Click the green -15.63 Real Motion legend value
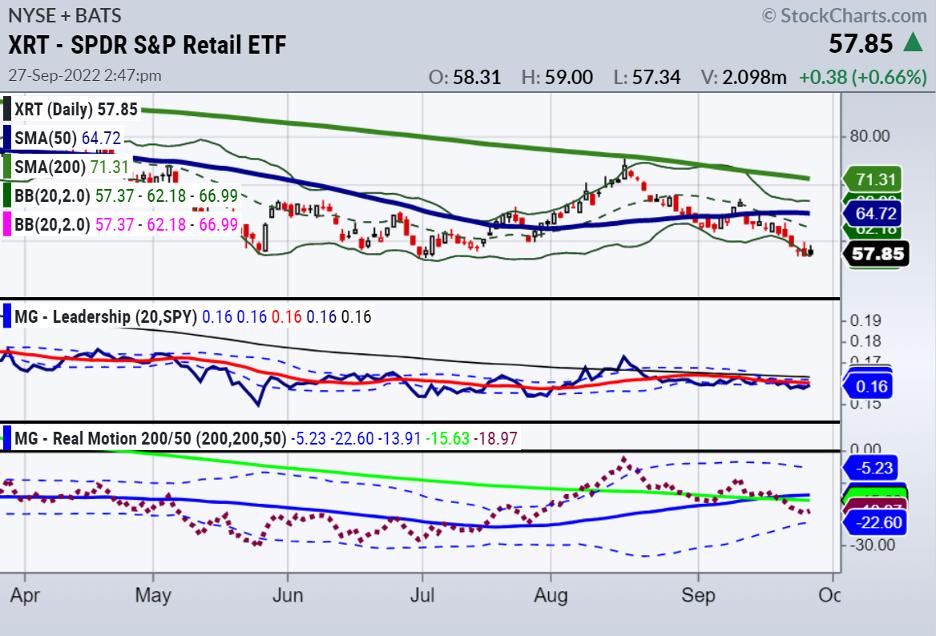 [x=448, y=438]
